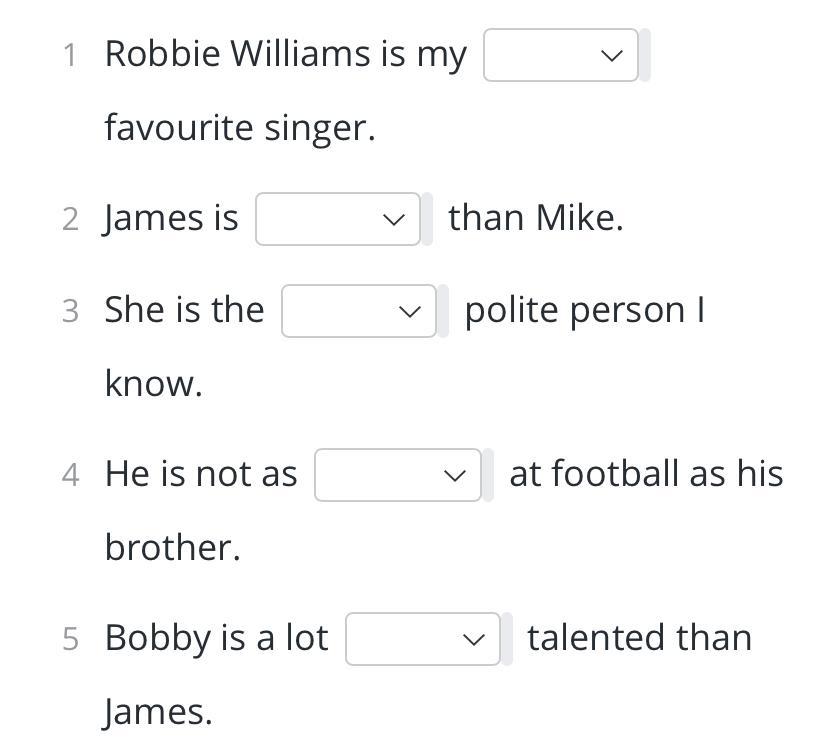Click the text "than Mike."
This screenshot has height=738, width=828.
(x=535, y=217)
